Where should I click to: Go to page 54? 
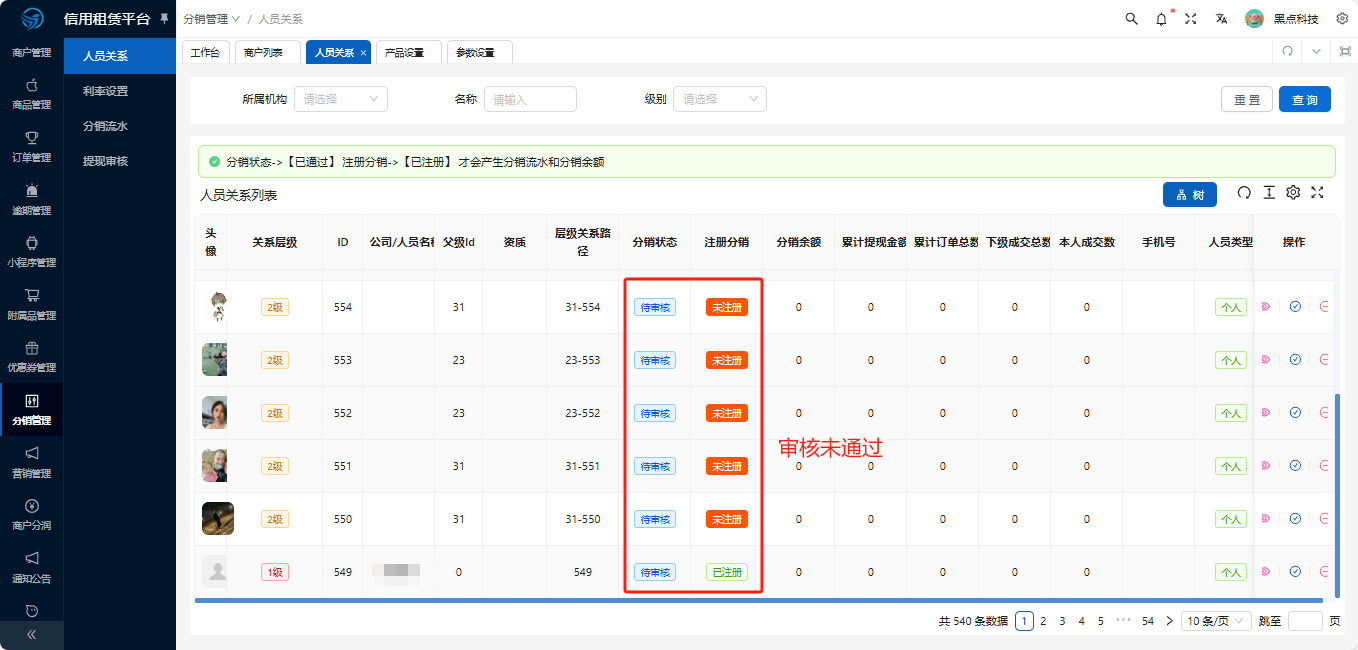click(x=1148, y=621)
